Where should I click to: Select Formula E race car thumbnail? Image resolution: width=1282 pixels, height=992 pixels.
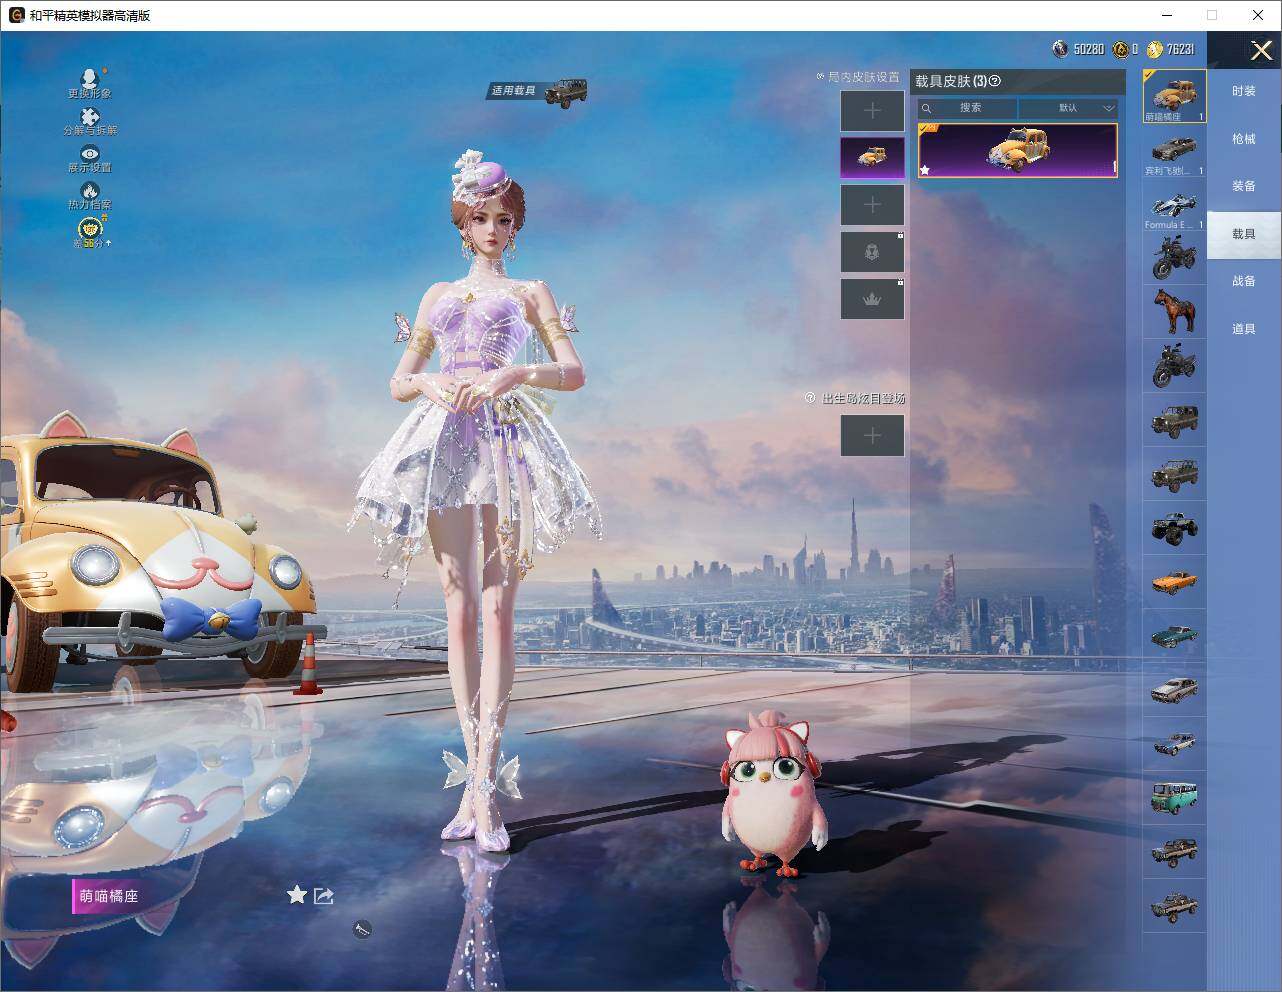click(x=1175, y=205)
